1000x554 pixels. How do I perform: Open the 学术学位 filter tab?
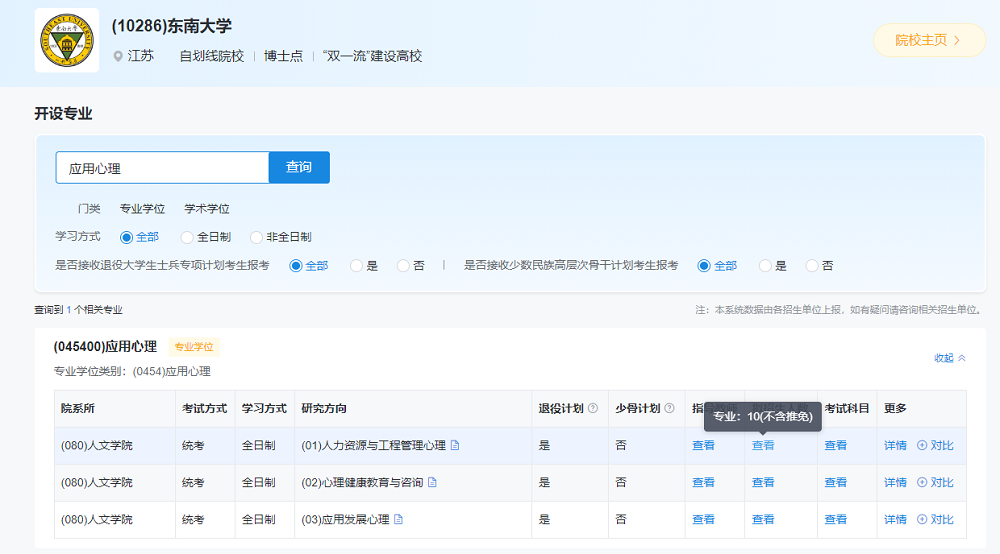click(x=207, y=208)
